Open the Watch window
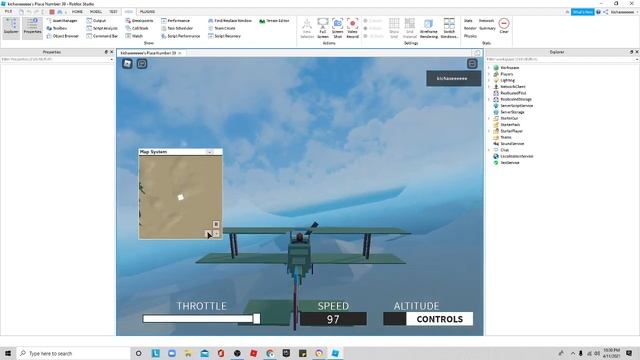This screenshot has width=640, height=360. 134,36
